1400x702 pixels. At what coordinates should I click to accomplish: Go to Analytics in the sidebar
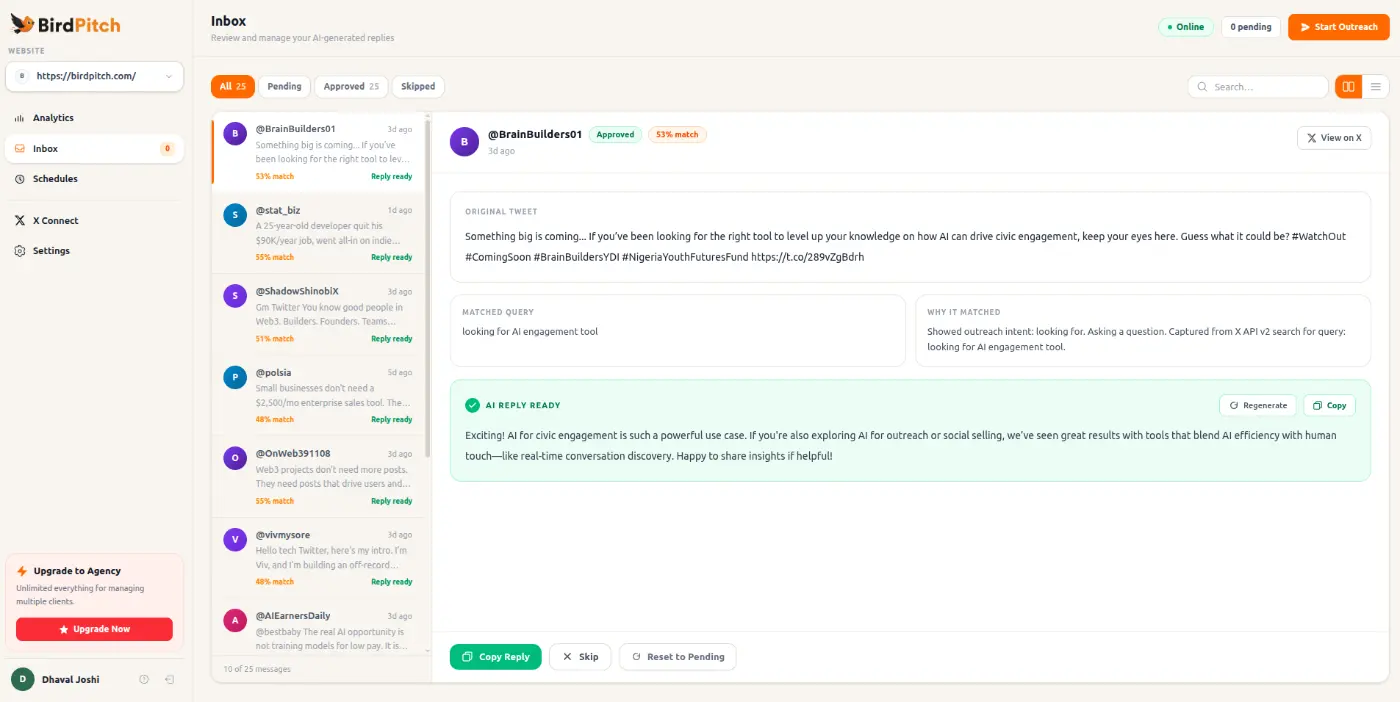click(94, 118)
